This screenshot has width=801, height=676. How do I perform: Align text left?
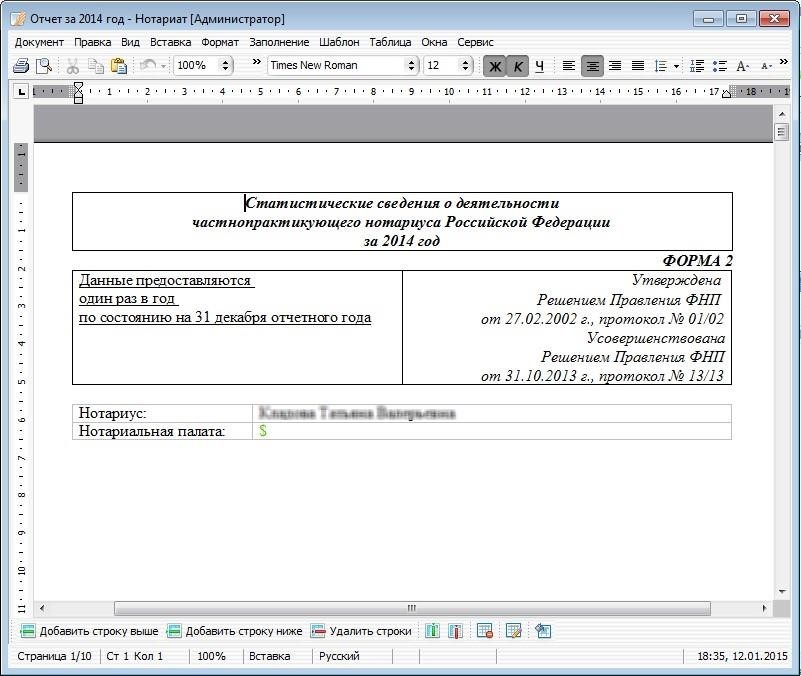[569, 66]
